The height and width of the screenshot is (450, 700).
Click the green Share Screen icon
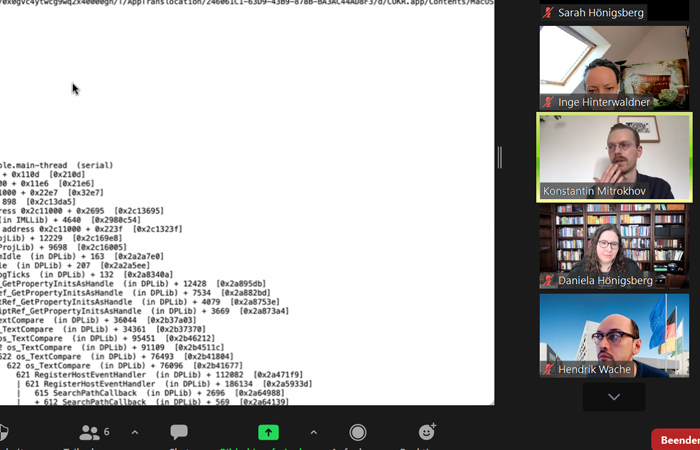point(268,432)
